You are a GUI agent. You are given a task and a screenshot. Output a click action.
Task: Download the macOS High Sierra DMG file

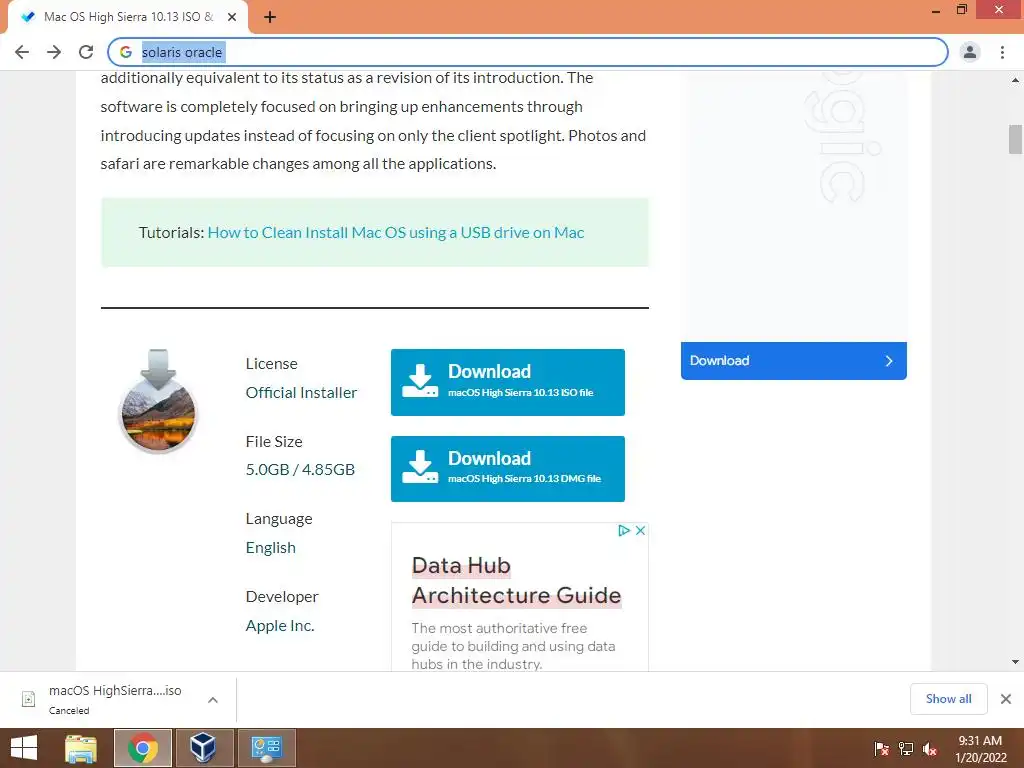507,469
